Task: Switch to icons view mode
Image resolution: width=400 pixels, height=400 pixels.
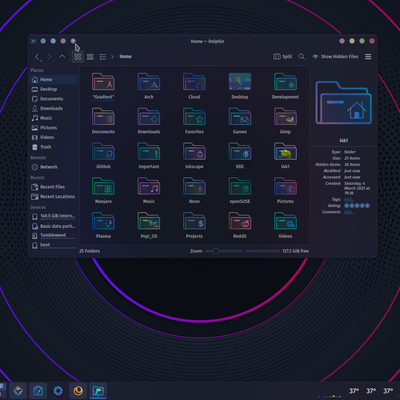Action: (78, 57)
